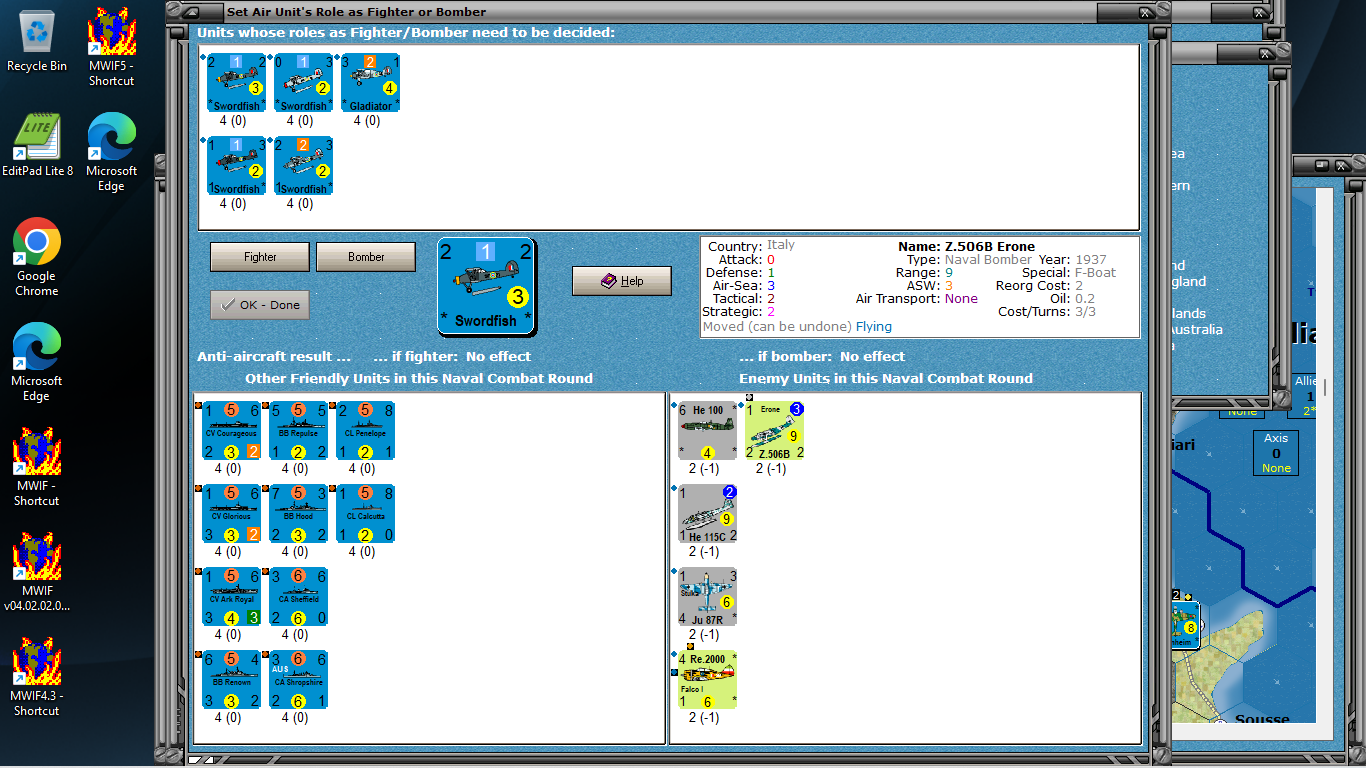Click the Re.2000 Falco I enemy counter
The height and width of the screenshot is (768, 1366).
pyautogui.click(x=707, y=679)
